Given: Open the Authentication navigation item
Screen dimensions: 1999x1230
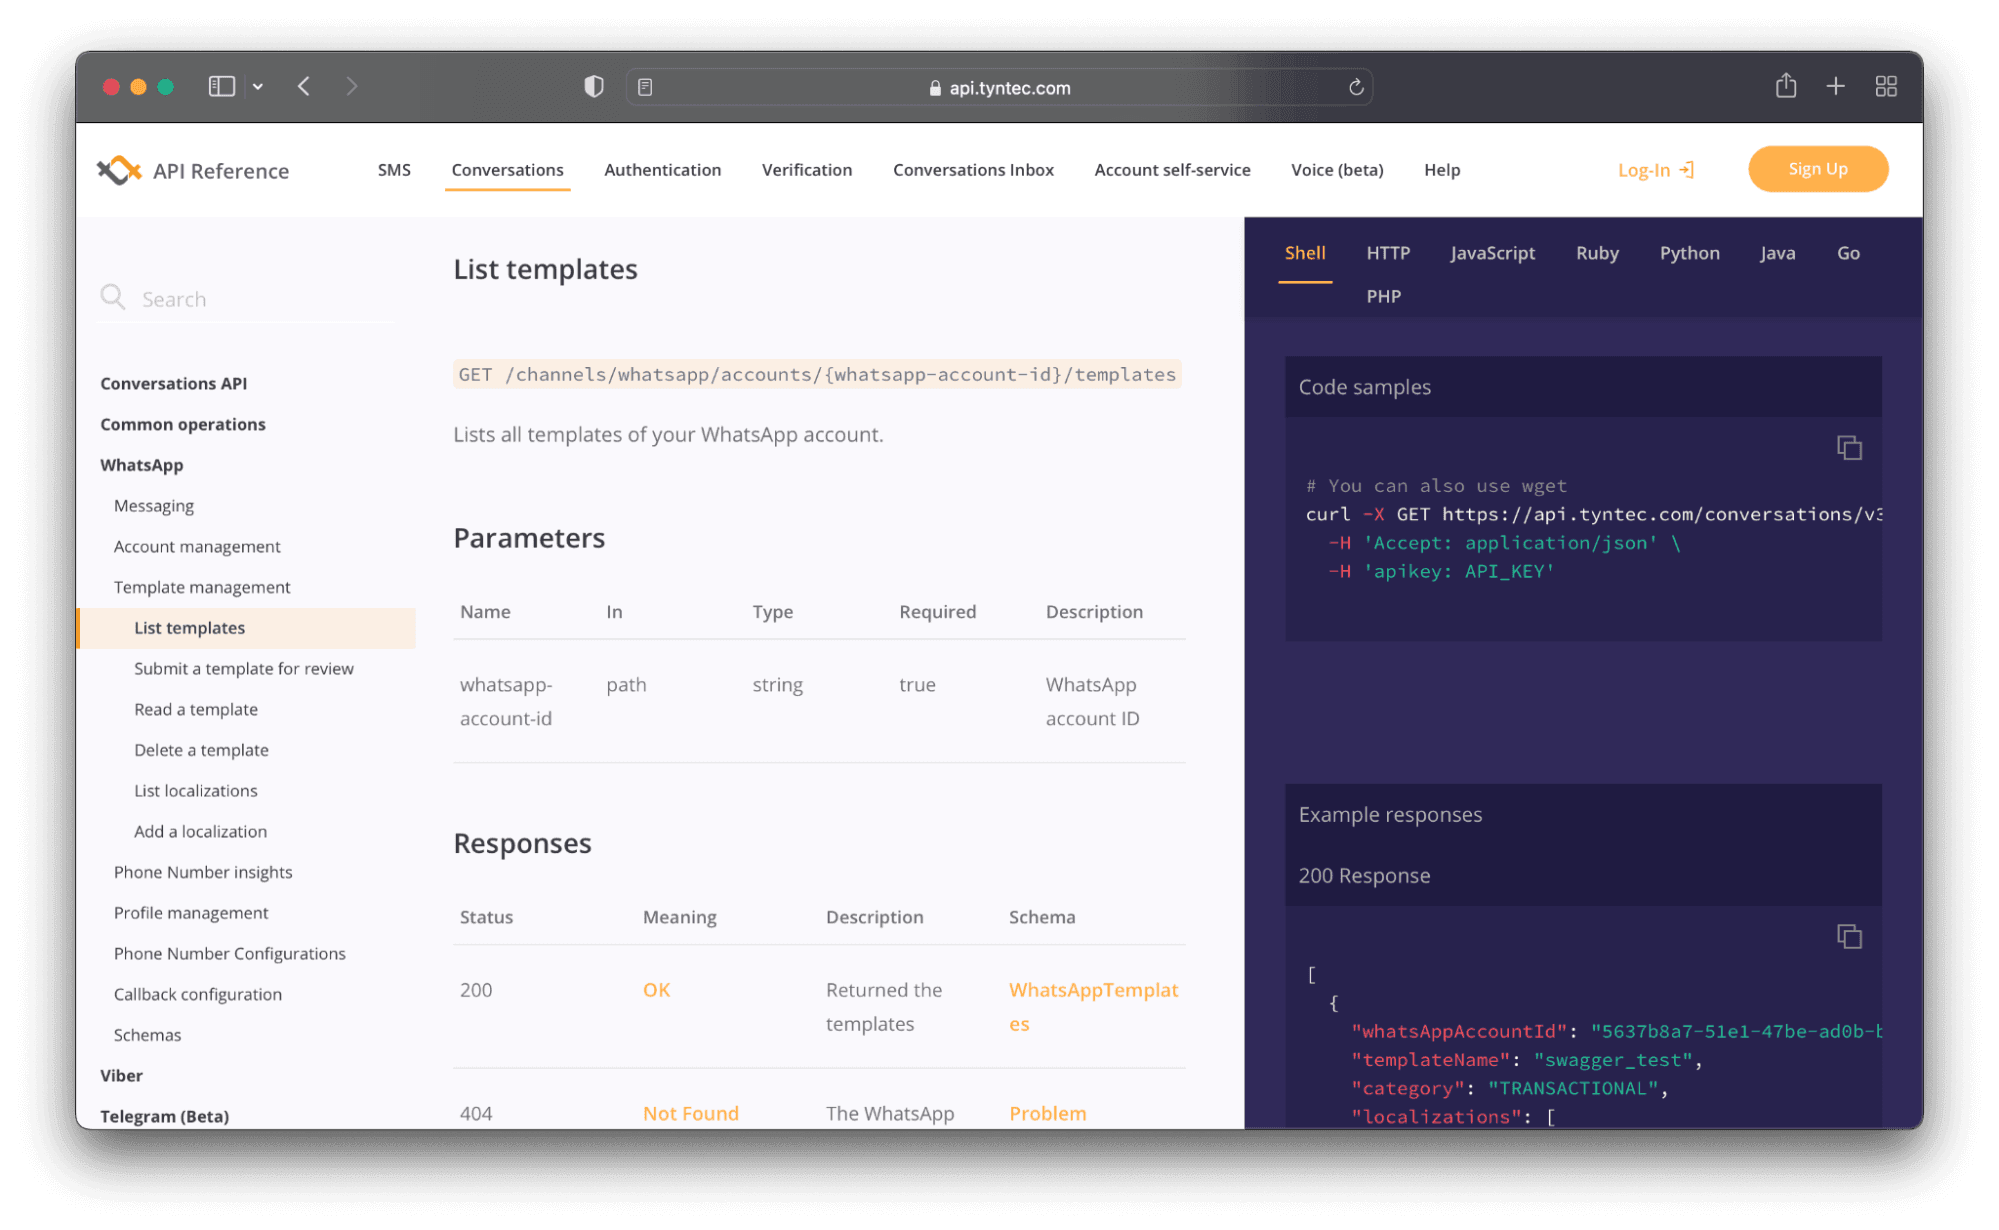Looking at the screenshot, I should pos(662,170).
